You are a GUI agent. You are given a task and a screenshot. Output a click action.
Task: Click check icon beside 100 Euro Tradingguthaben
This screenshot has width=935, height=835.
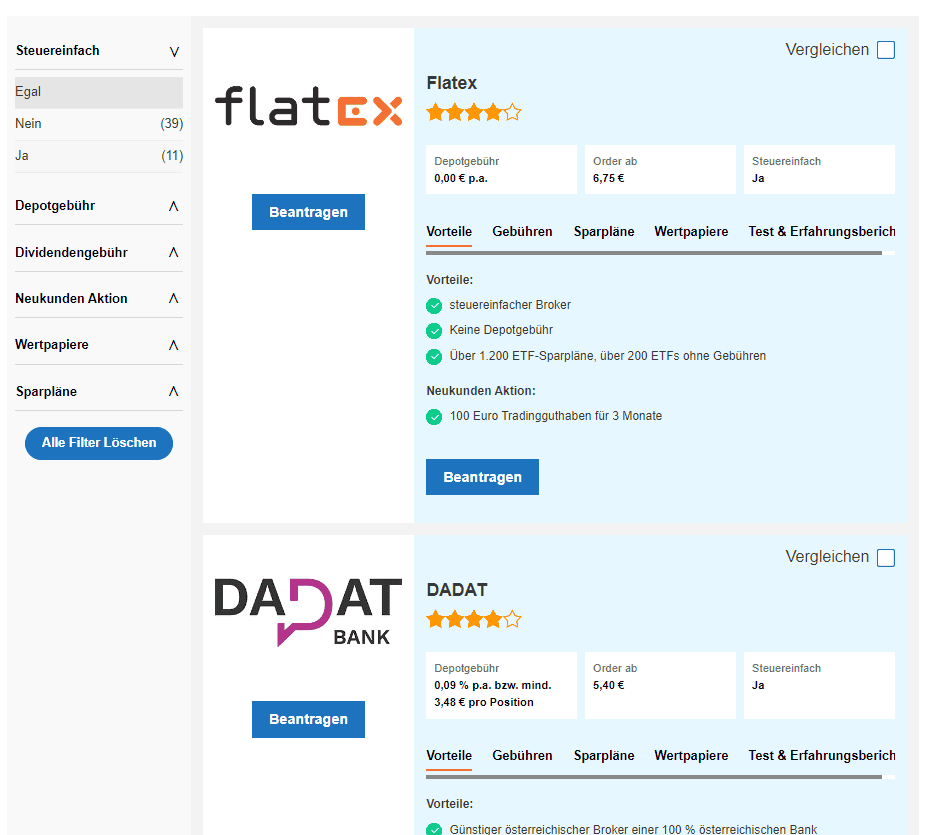[434, 417]
